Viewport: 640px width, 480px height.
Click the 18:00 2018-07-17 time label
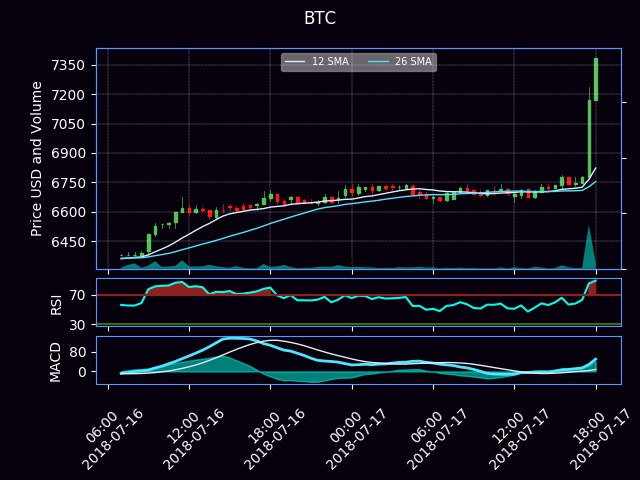[x=599, y=439]
